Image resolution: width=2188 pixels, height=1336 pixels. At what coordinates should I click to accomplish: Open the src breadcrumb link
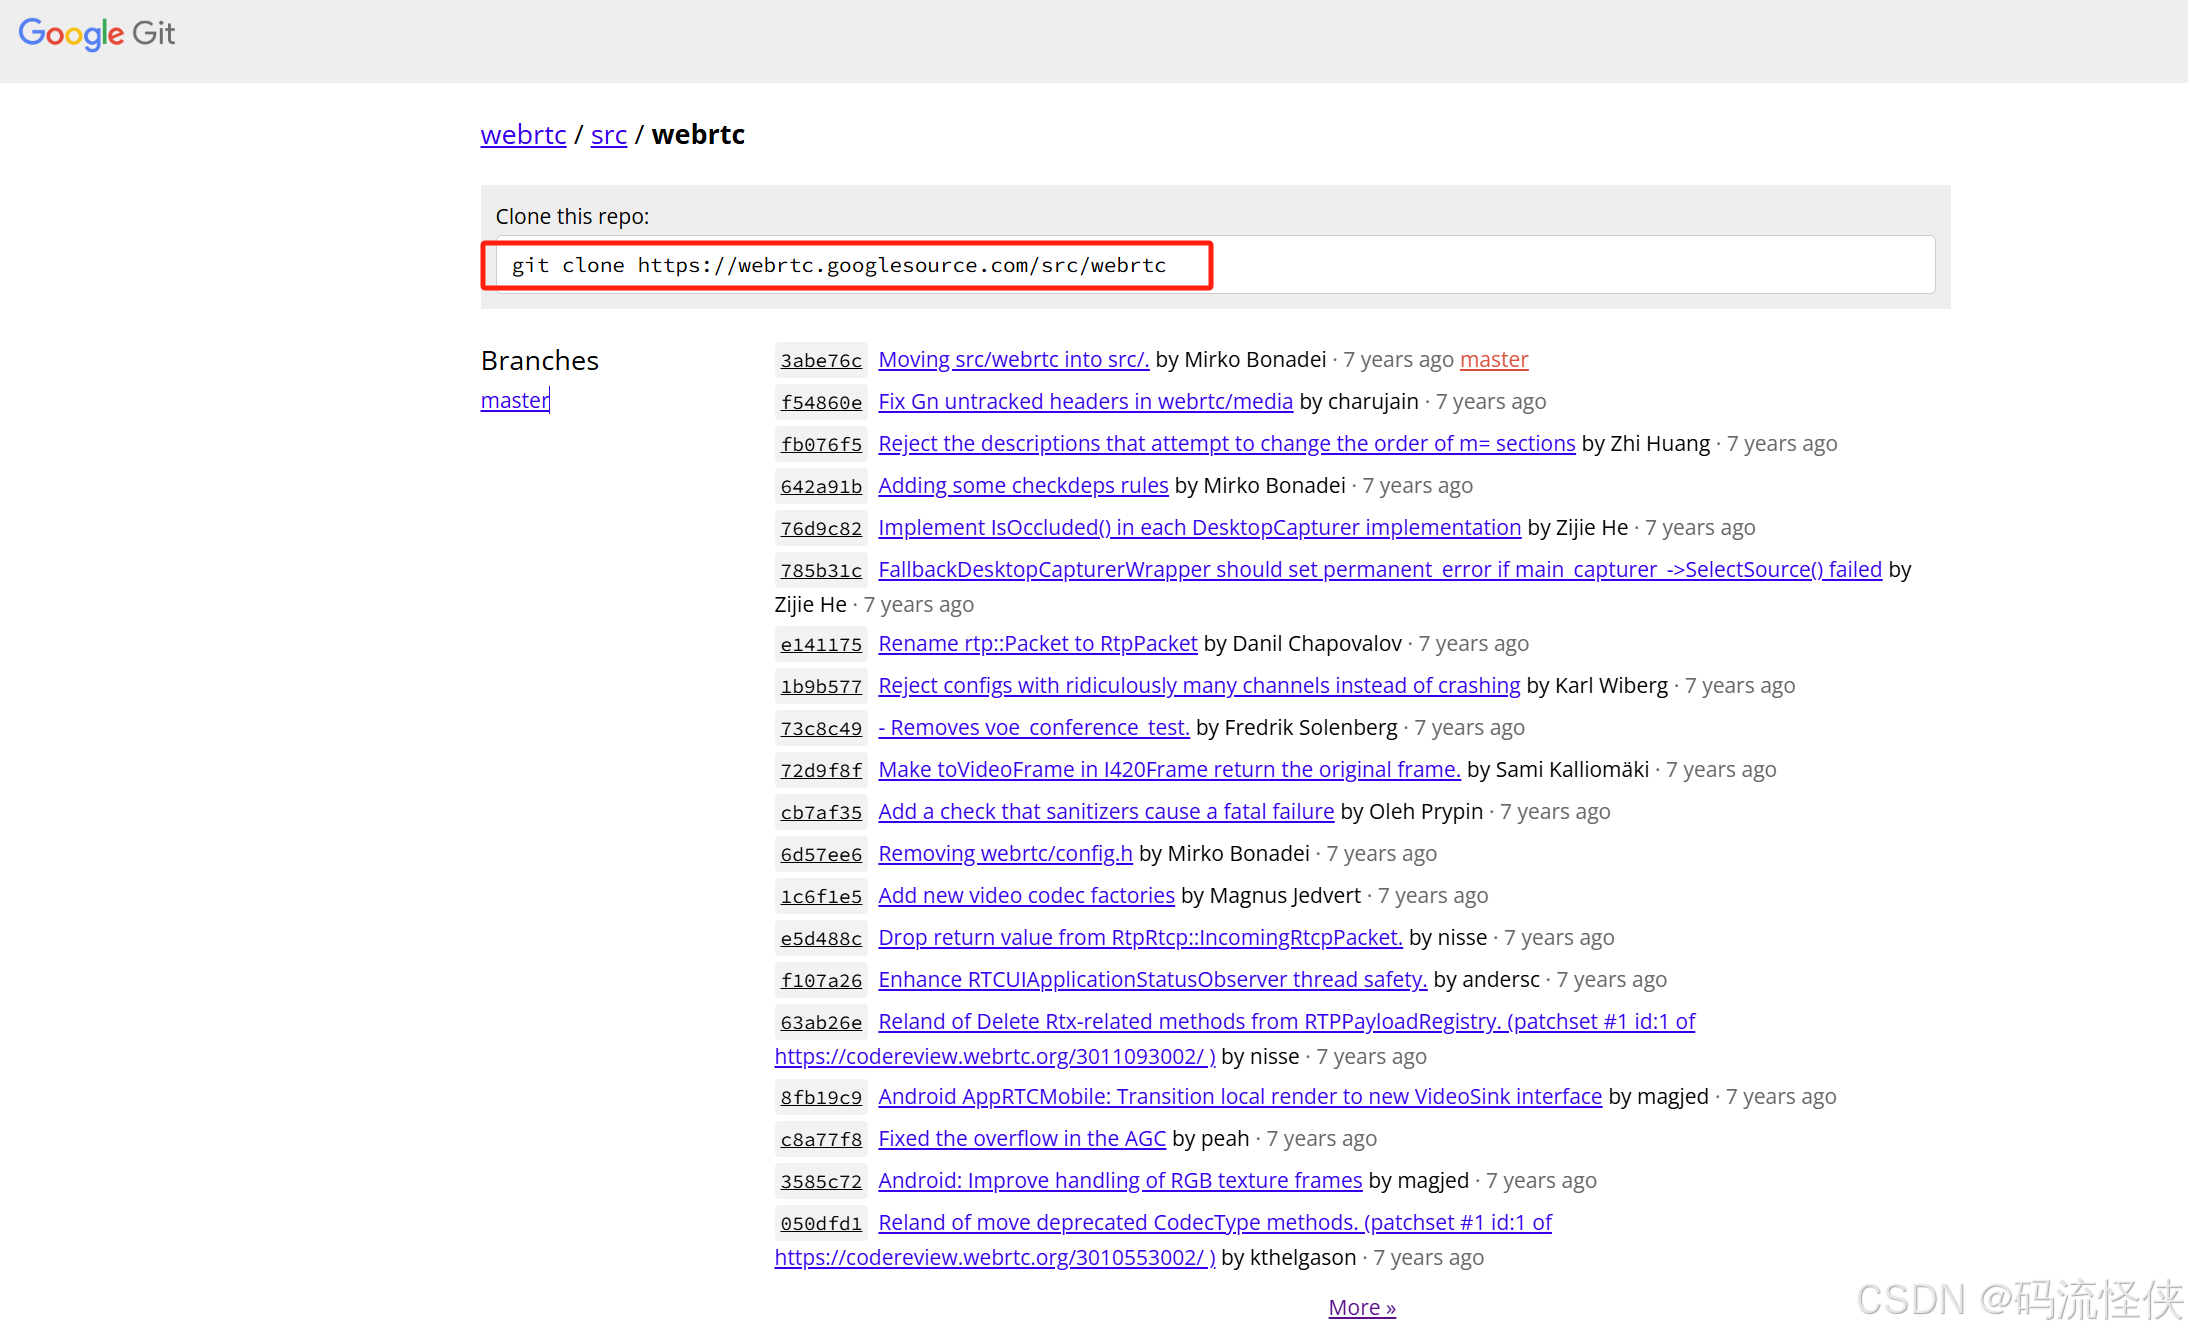608,134
